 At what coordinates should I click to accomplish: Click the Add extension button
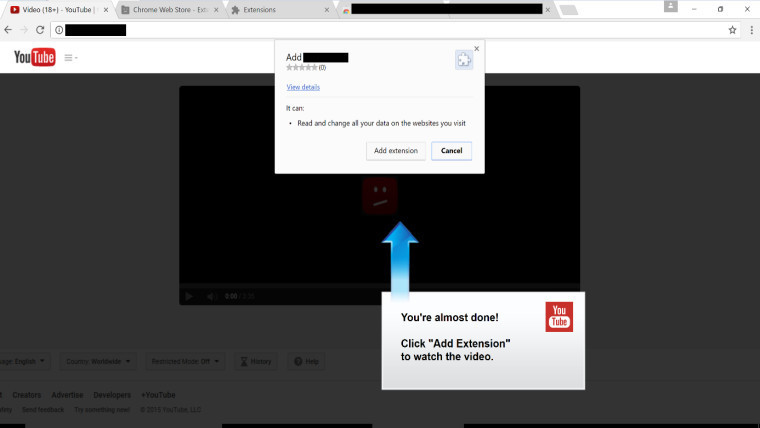[x=396, y=151]
